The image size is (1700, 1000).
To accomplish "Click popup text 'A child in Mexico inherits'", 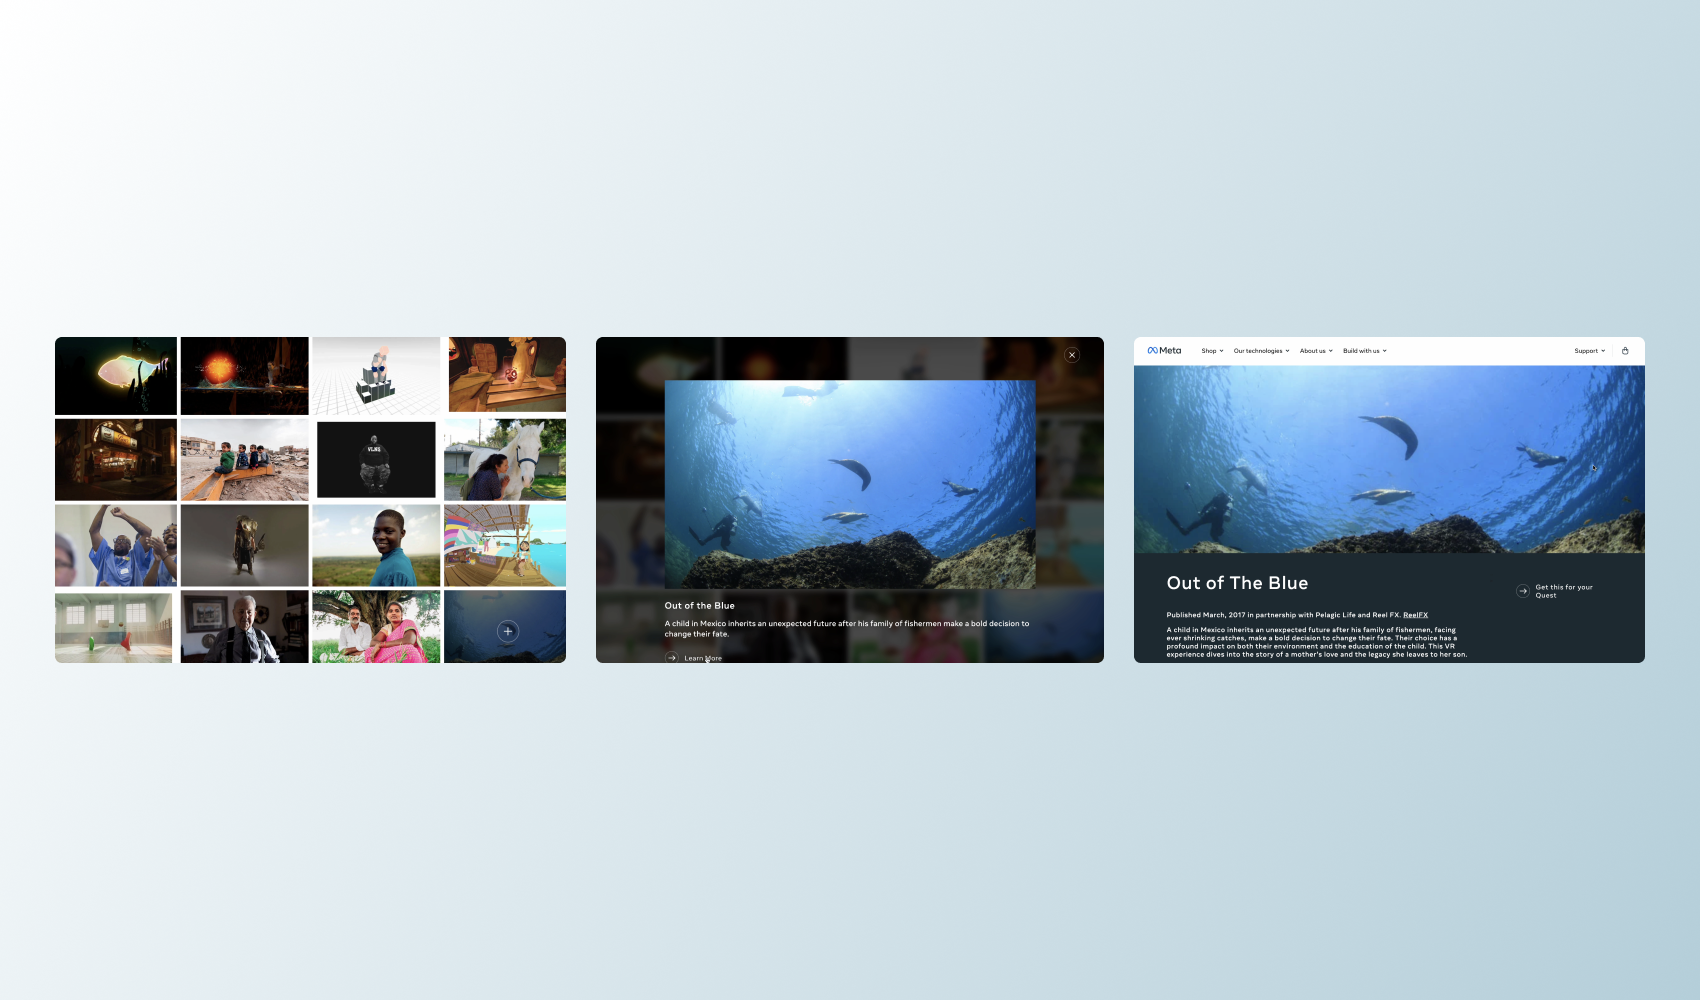I will (847, 629).
